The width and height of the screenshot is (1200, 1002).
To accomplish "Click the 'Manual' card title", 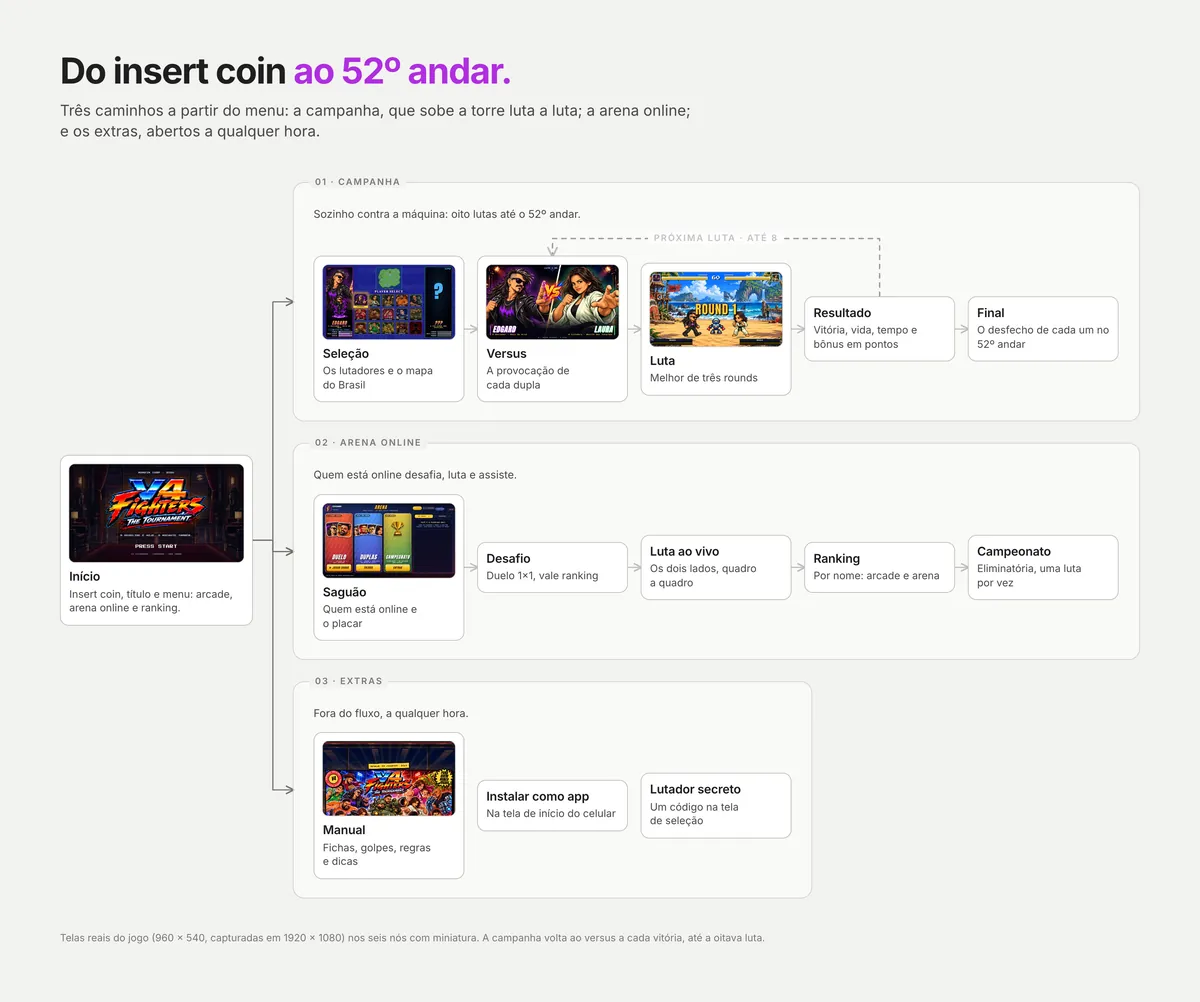I will click(344, 830).
